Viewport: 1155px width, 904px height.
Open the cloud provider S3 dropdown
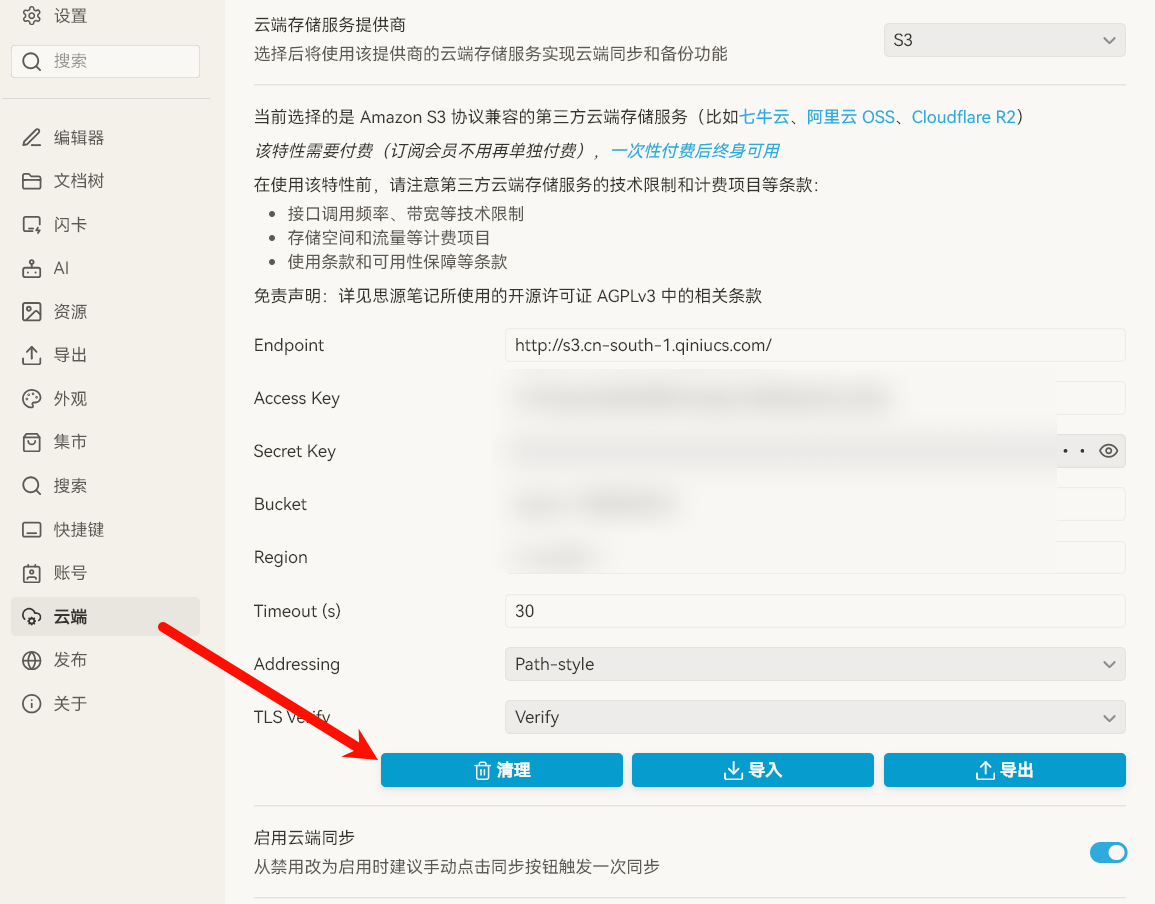point(1004,40)
